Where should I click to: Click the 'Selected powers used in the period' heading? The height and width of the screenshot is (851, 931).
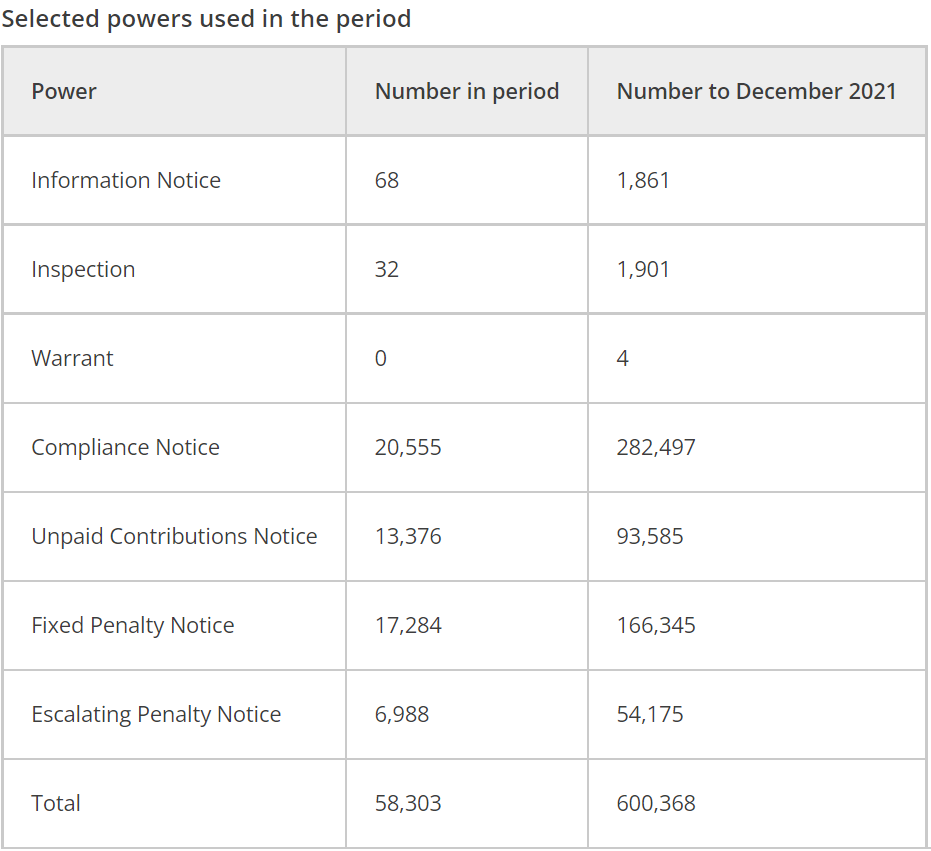tap(206, 19)
